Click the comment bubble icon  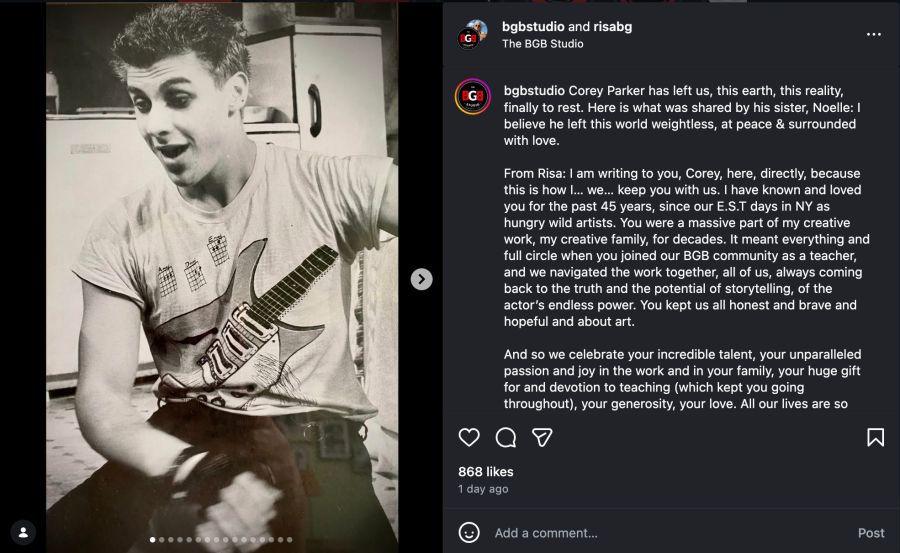coord(506,437)
